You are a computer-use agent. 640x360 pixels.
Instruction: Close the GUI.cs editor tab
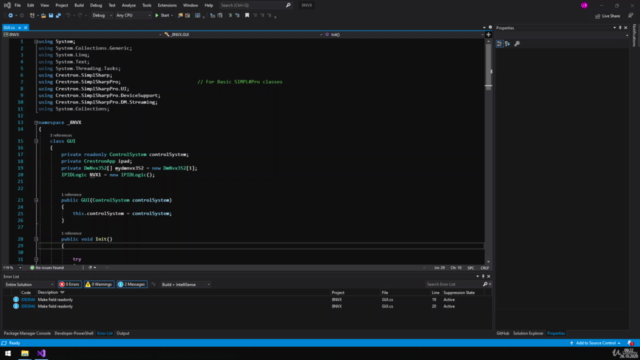(x=25, y=28)
